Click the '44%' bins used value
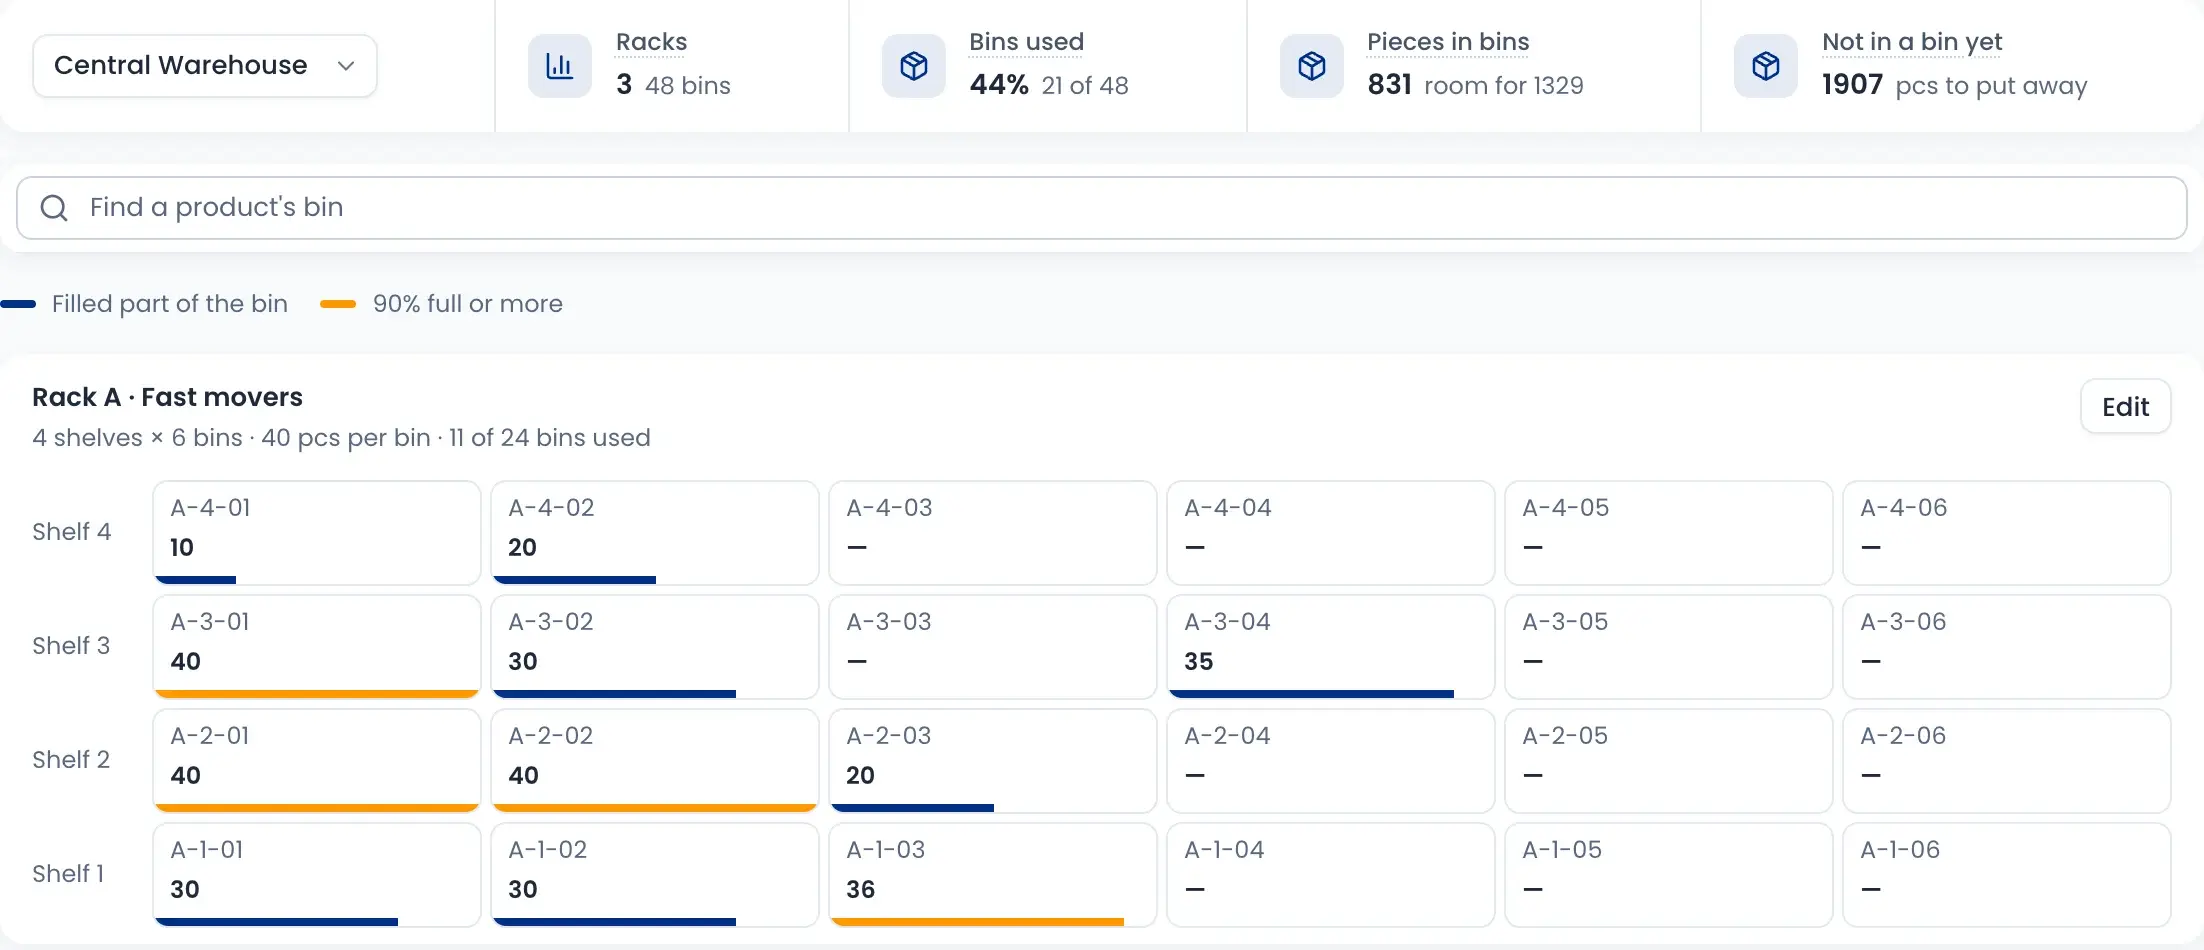 click(999, 85)
